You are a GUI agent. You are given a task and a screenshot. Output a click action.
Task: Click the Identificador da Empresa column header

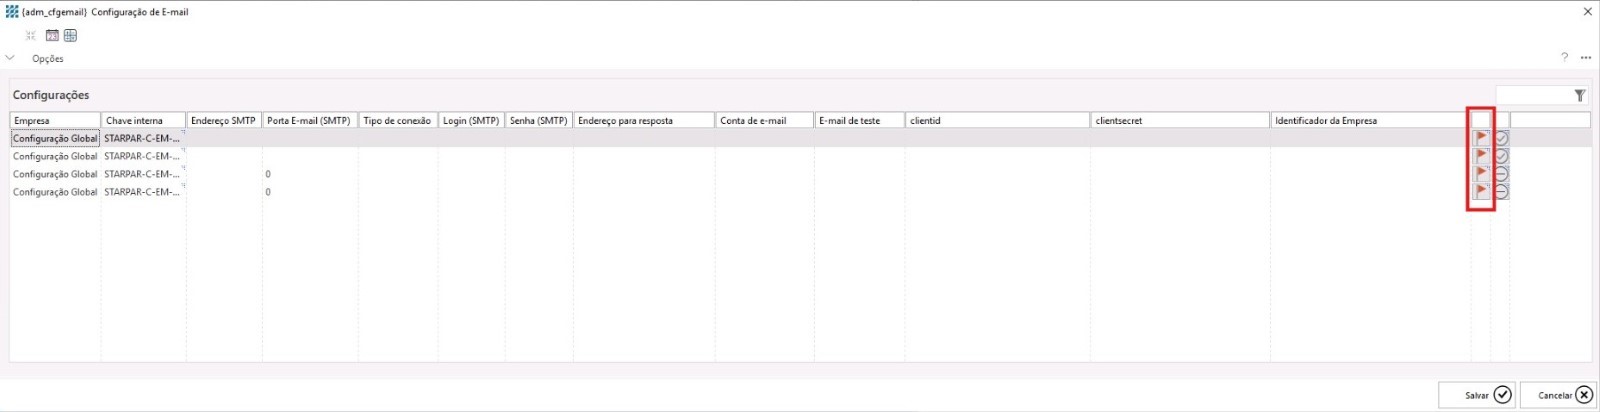point(1370,120)
